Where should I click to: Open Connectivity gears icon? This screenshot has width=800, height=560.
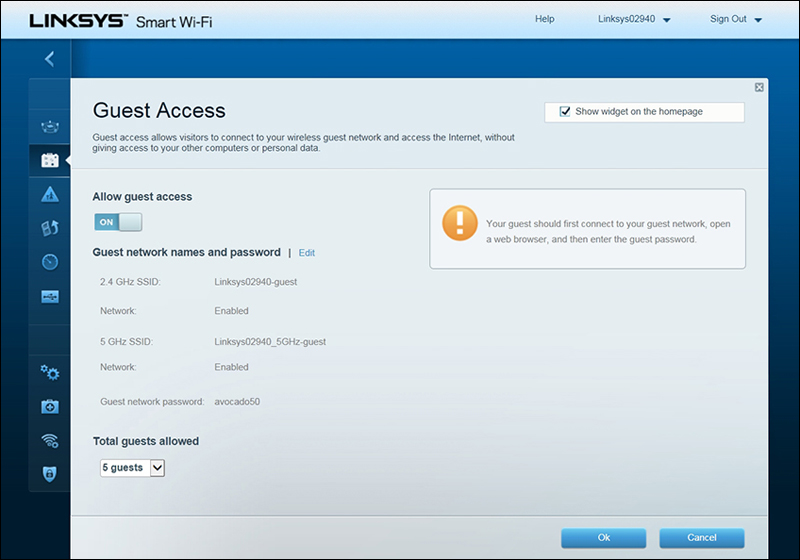(x=49, y=372)
